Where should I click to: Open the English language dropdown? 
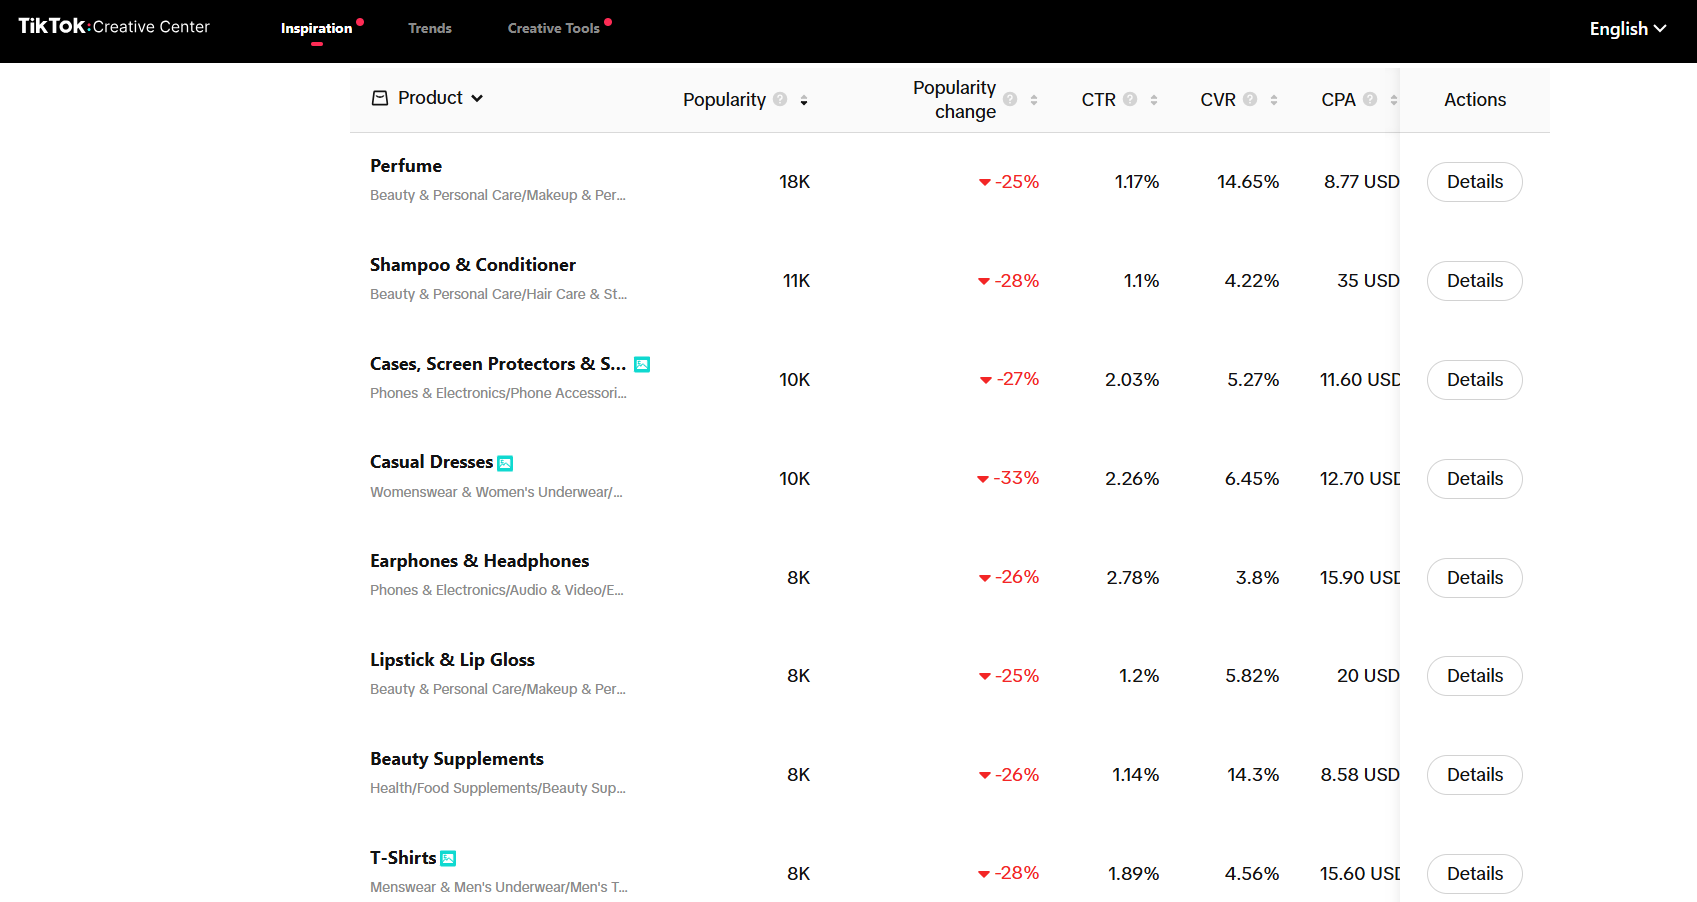[1627, 29]
